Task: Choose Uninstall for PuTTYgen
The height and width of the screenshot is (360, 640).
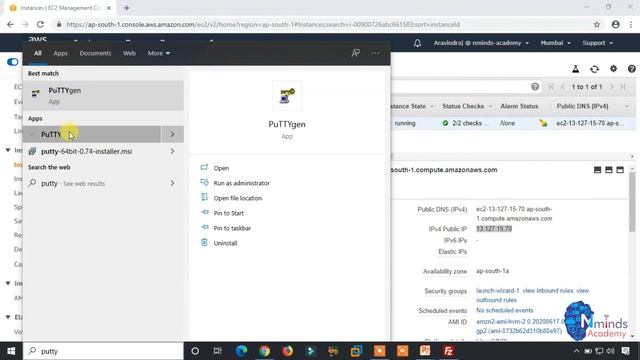Action: click(225, 243)
